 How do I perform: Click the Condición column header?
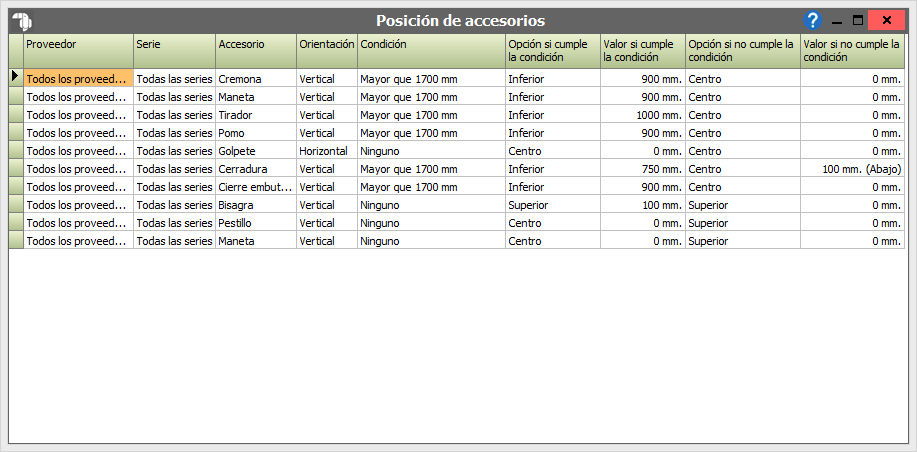pos(432,51)
